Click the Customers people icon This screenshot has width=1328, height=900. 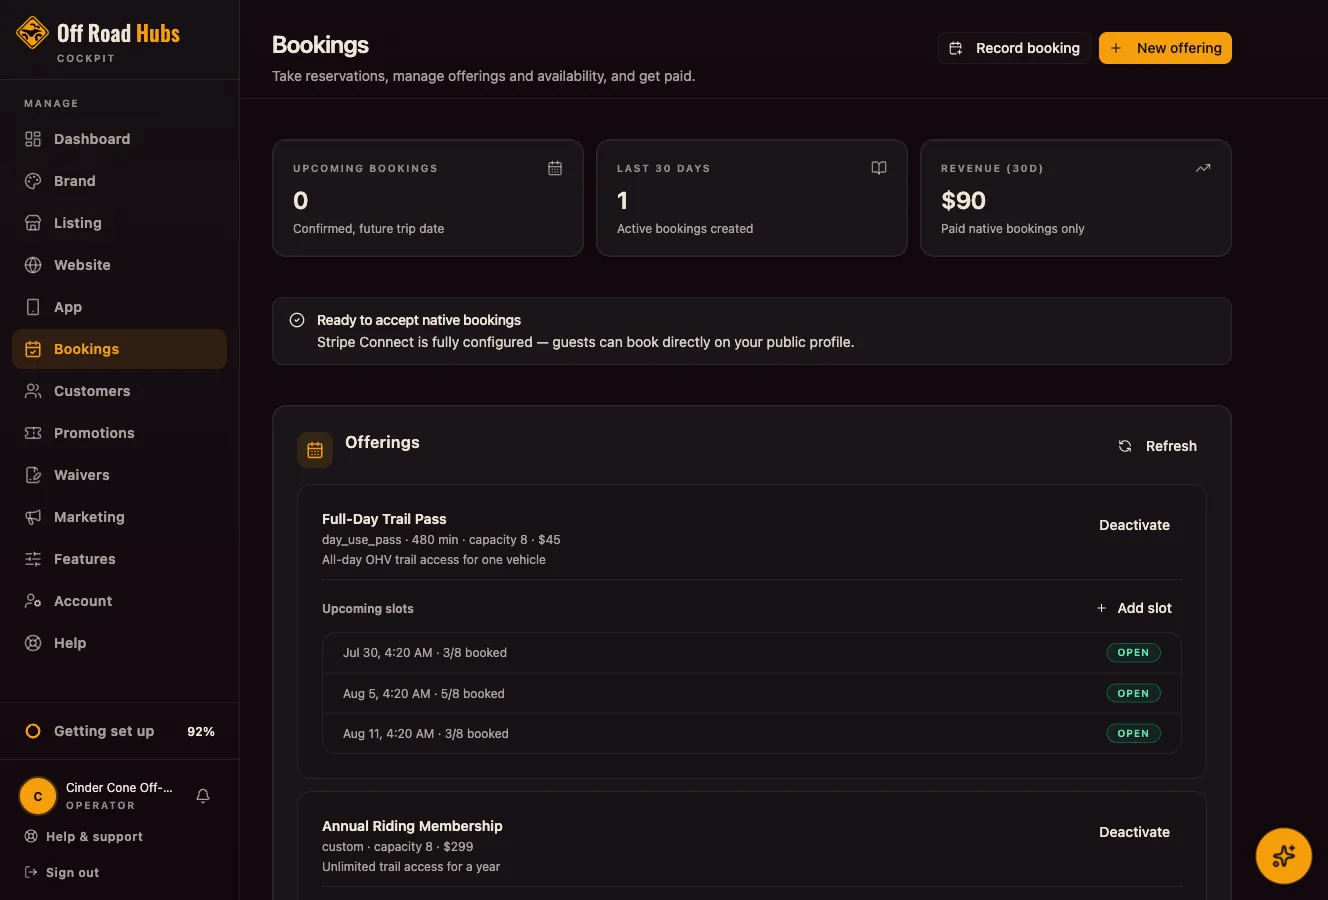(33, 391)
